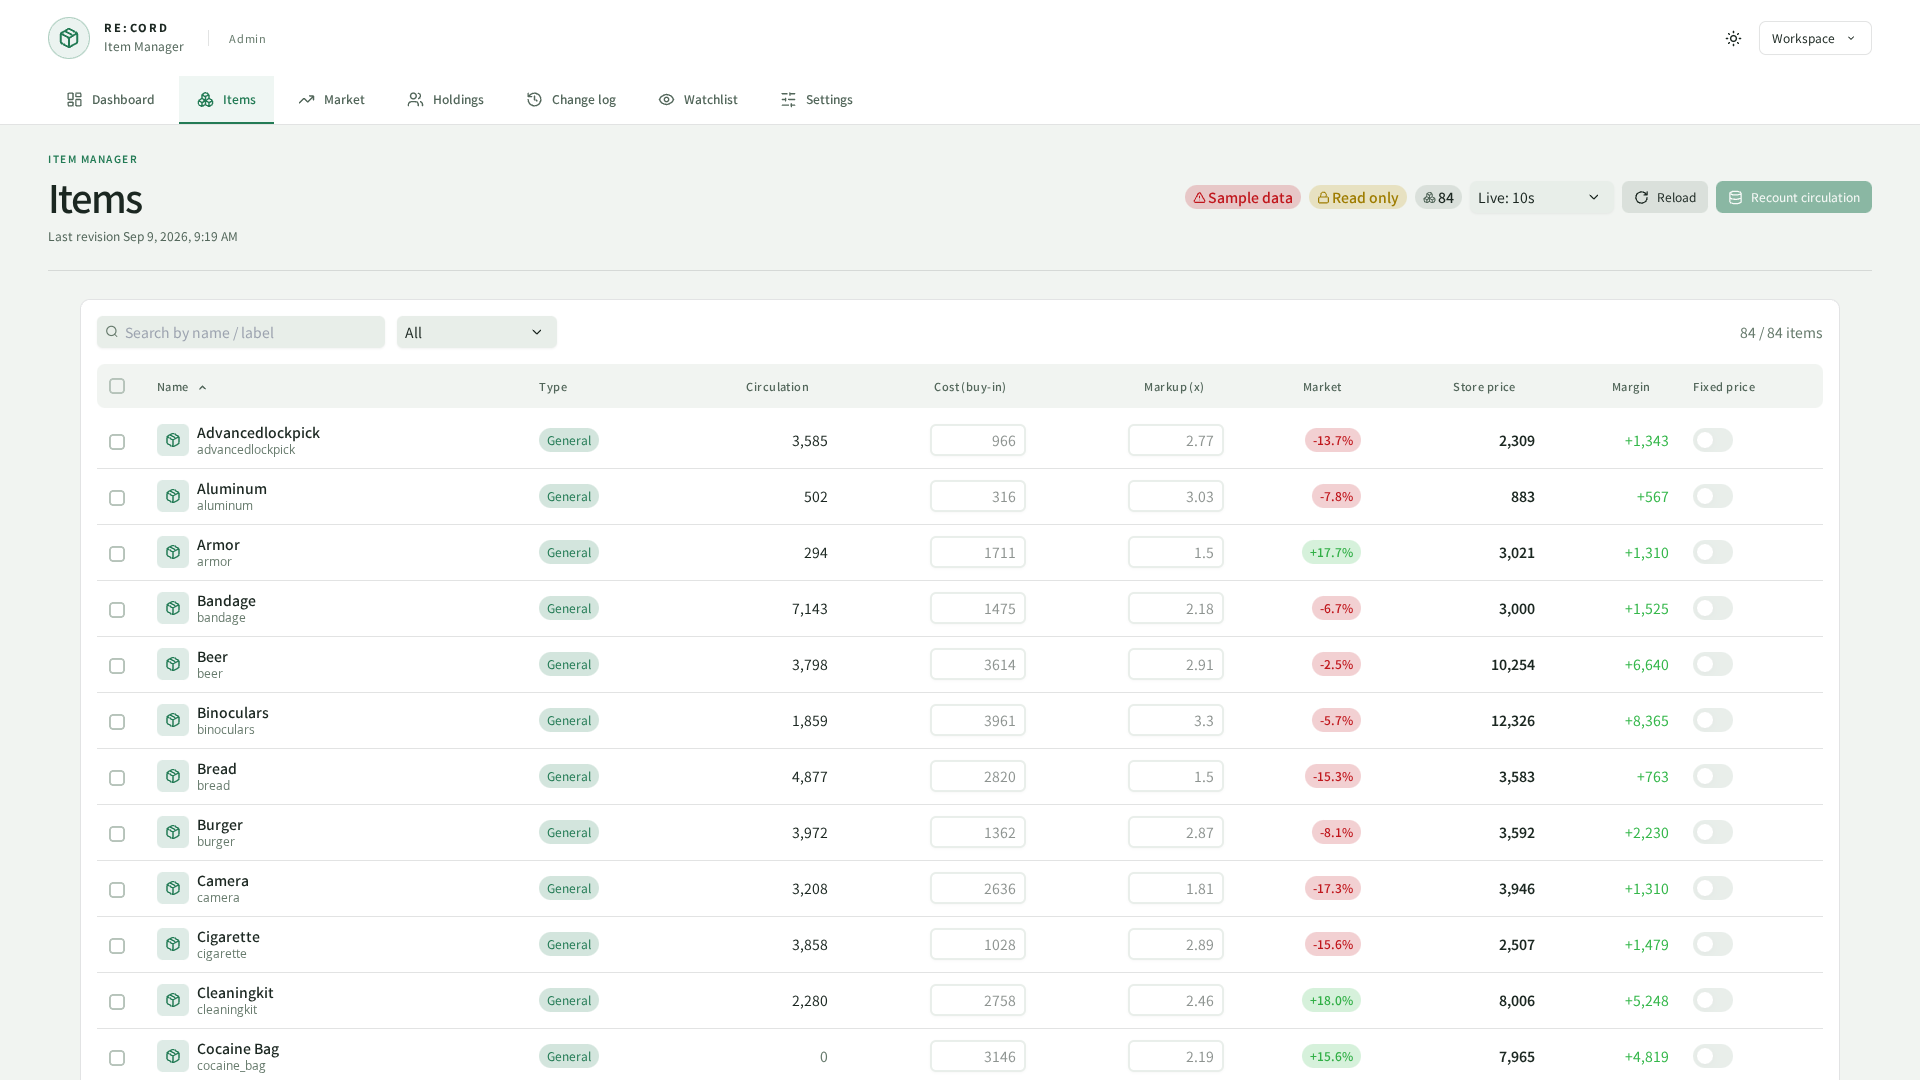The image size is (1920, 1080).
Task: Click the Burger item cube icon
Action: tap(173, 832)
